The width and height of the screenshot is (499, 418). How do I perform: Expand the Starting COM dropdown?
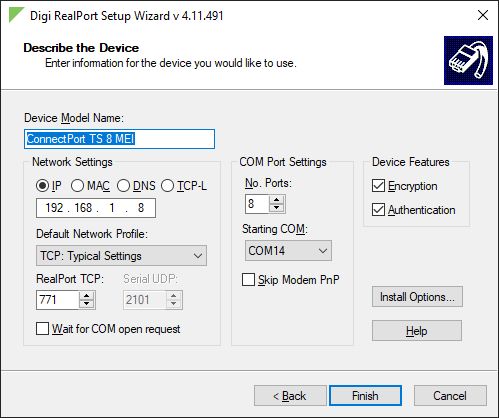tap(288, 250)
